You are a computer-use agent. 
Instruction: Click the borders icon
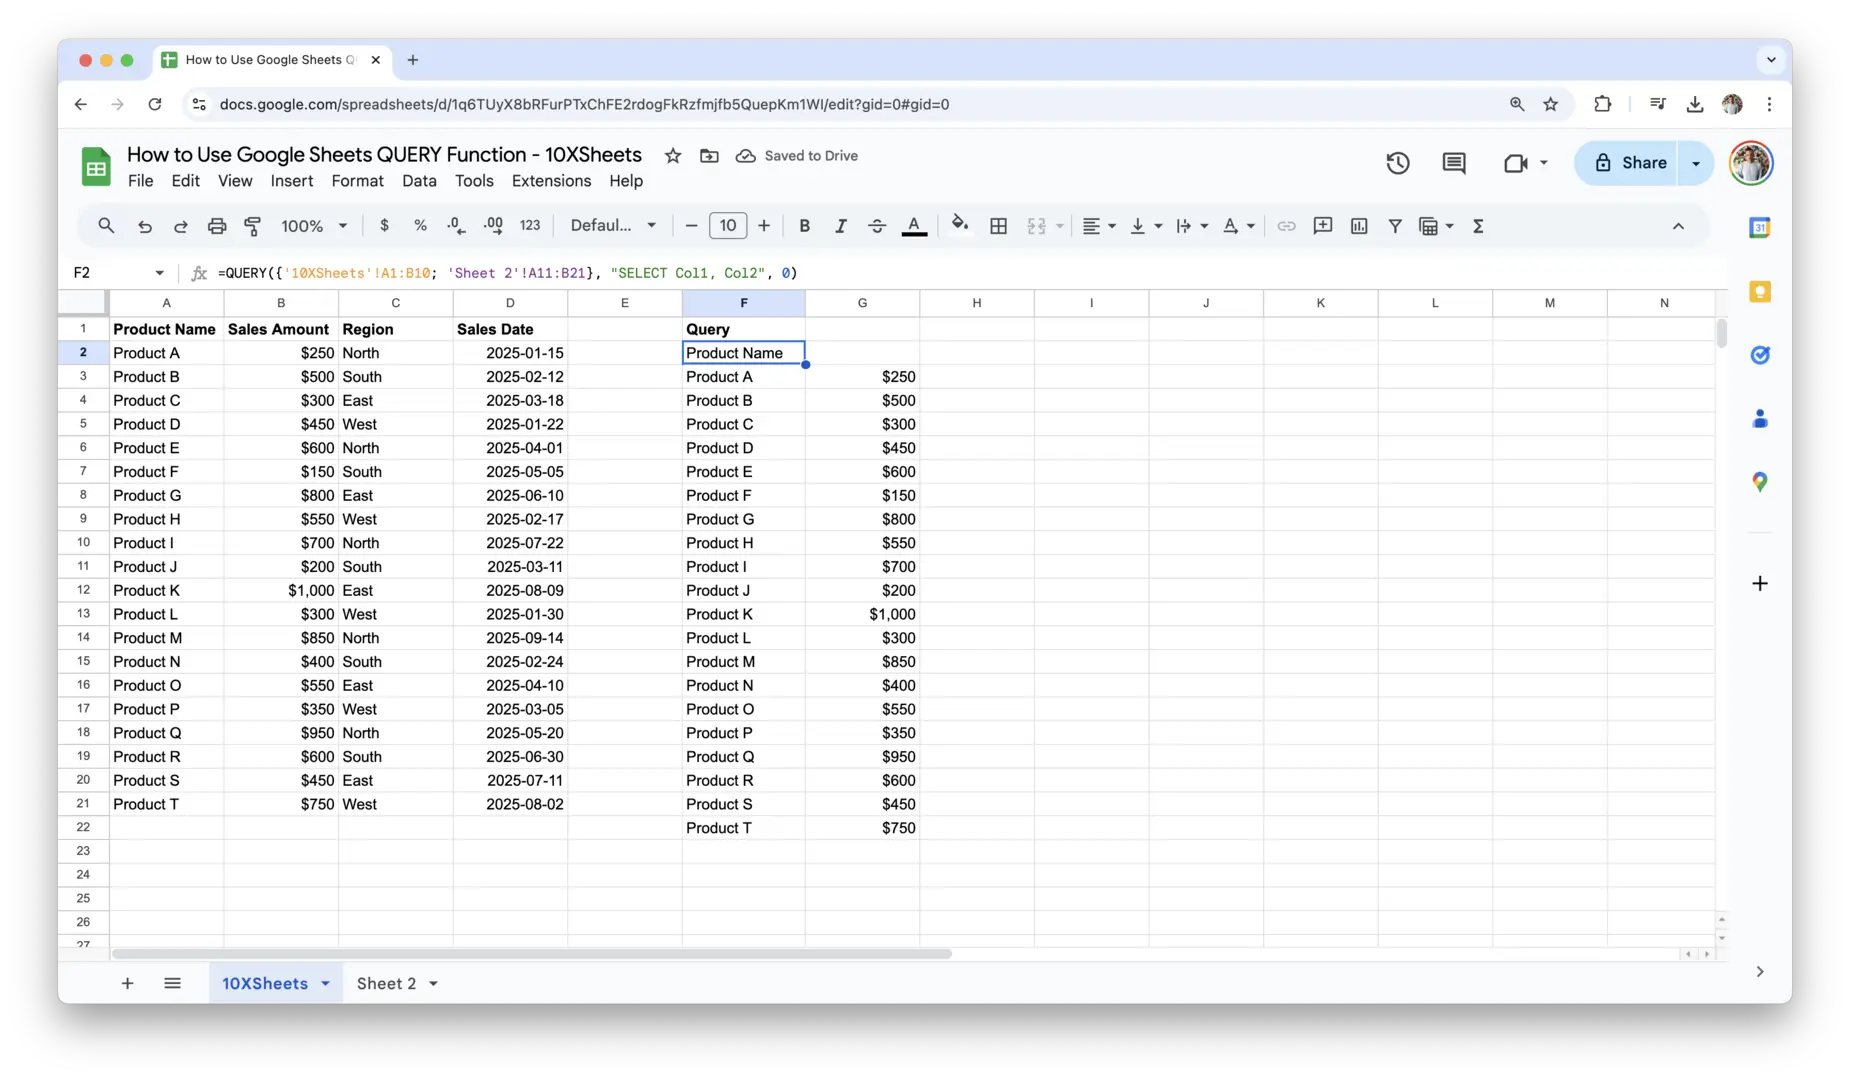coord(998,226)
